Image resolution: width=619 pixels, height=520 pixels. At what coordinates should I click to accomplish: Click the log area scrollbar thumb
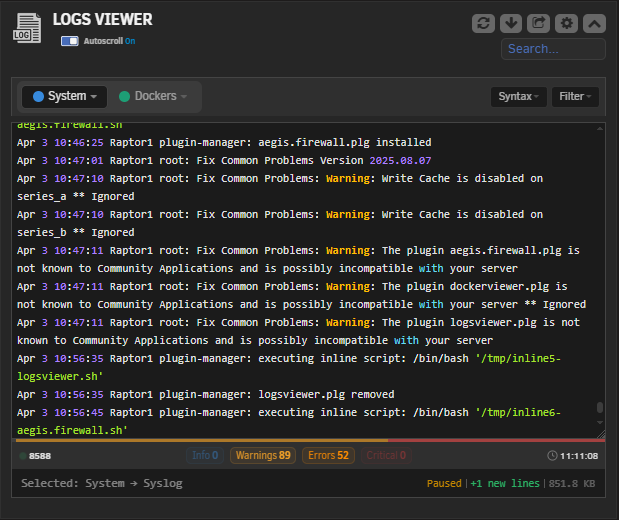(x=600, y=407)
